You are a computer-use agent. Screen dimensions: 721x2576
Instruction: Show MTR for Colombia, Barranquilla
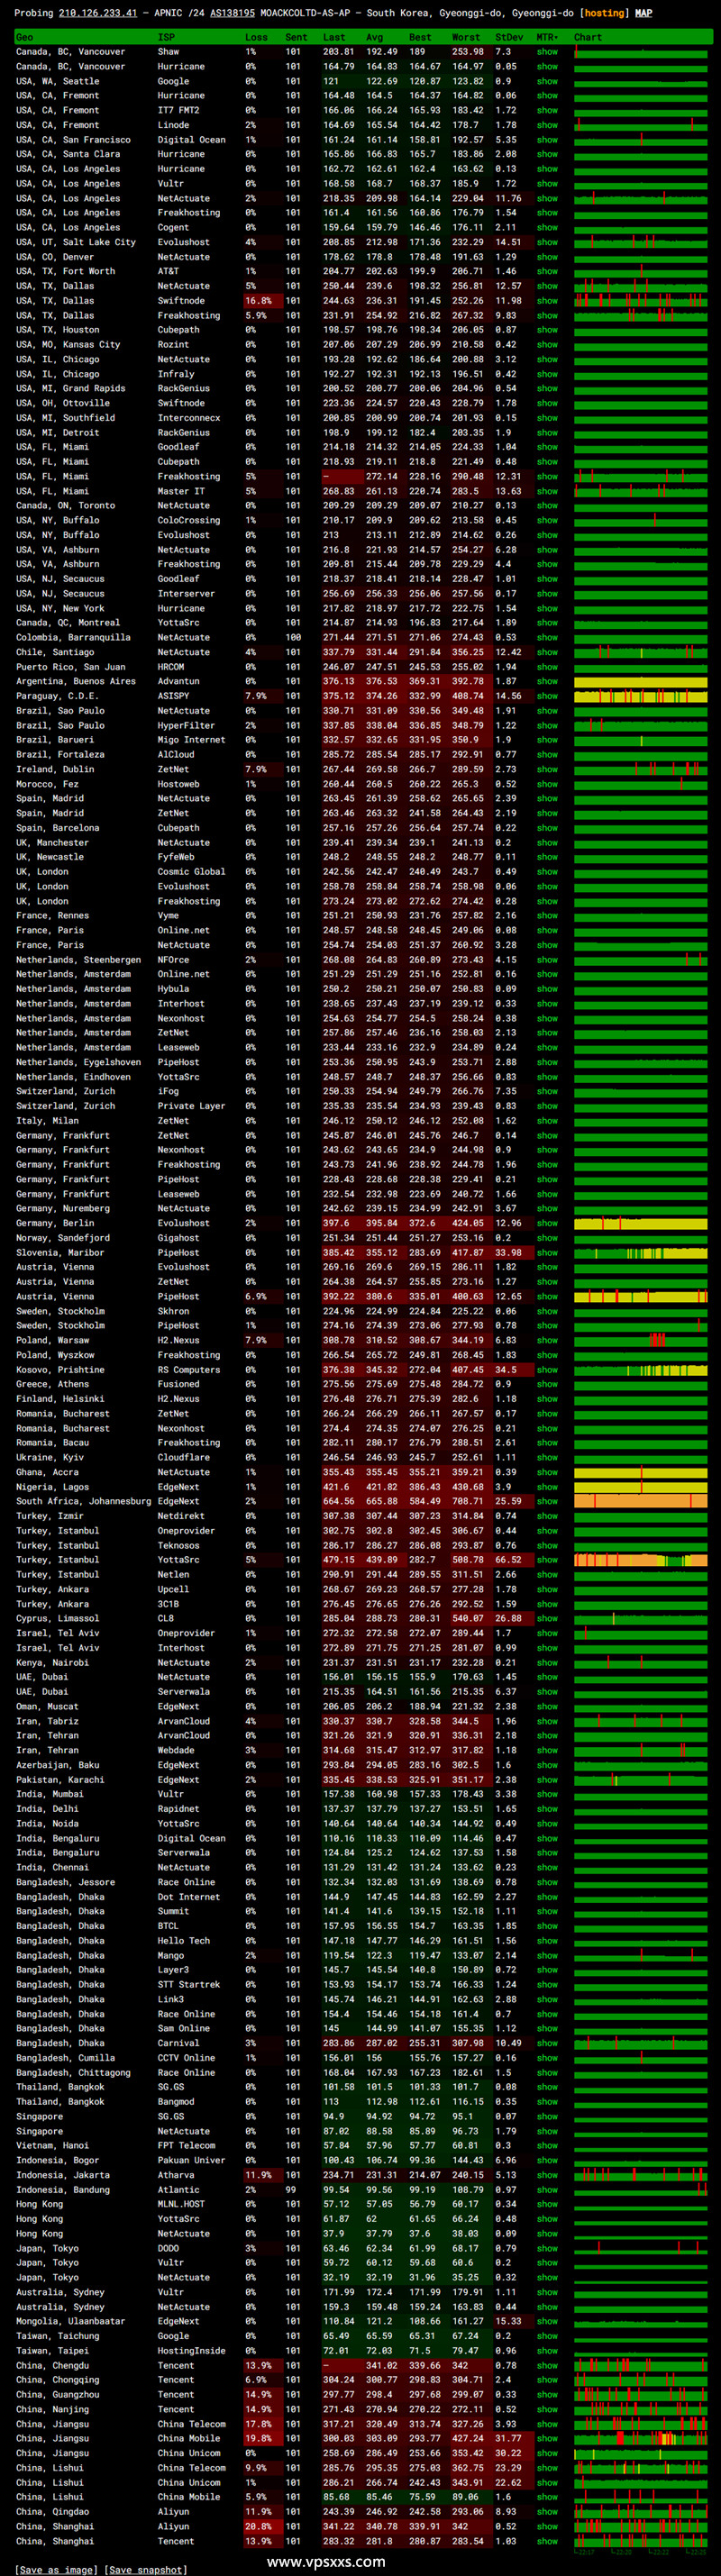[x=547, y=637]
